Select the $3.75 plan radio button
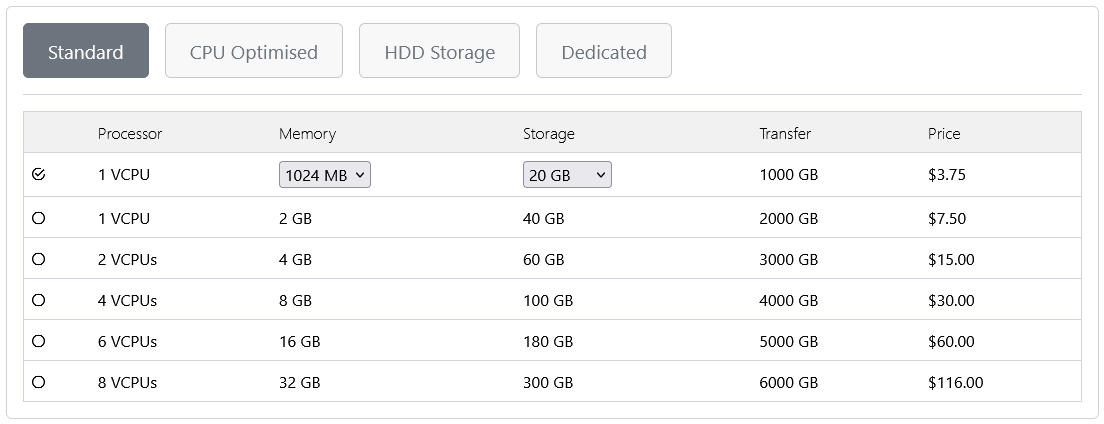1104x424 pixels. coord(39,175)
